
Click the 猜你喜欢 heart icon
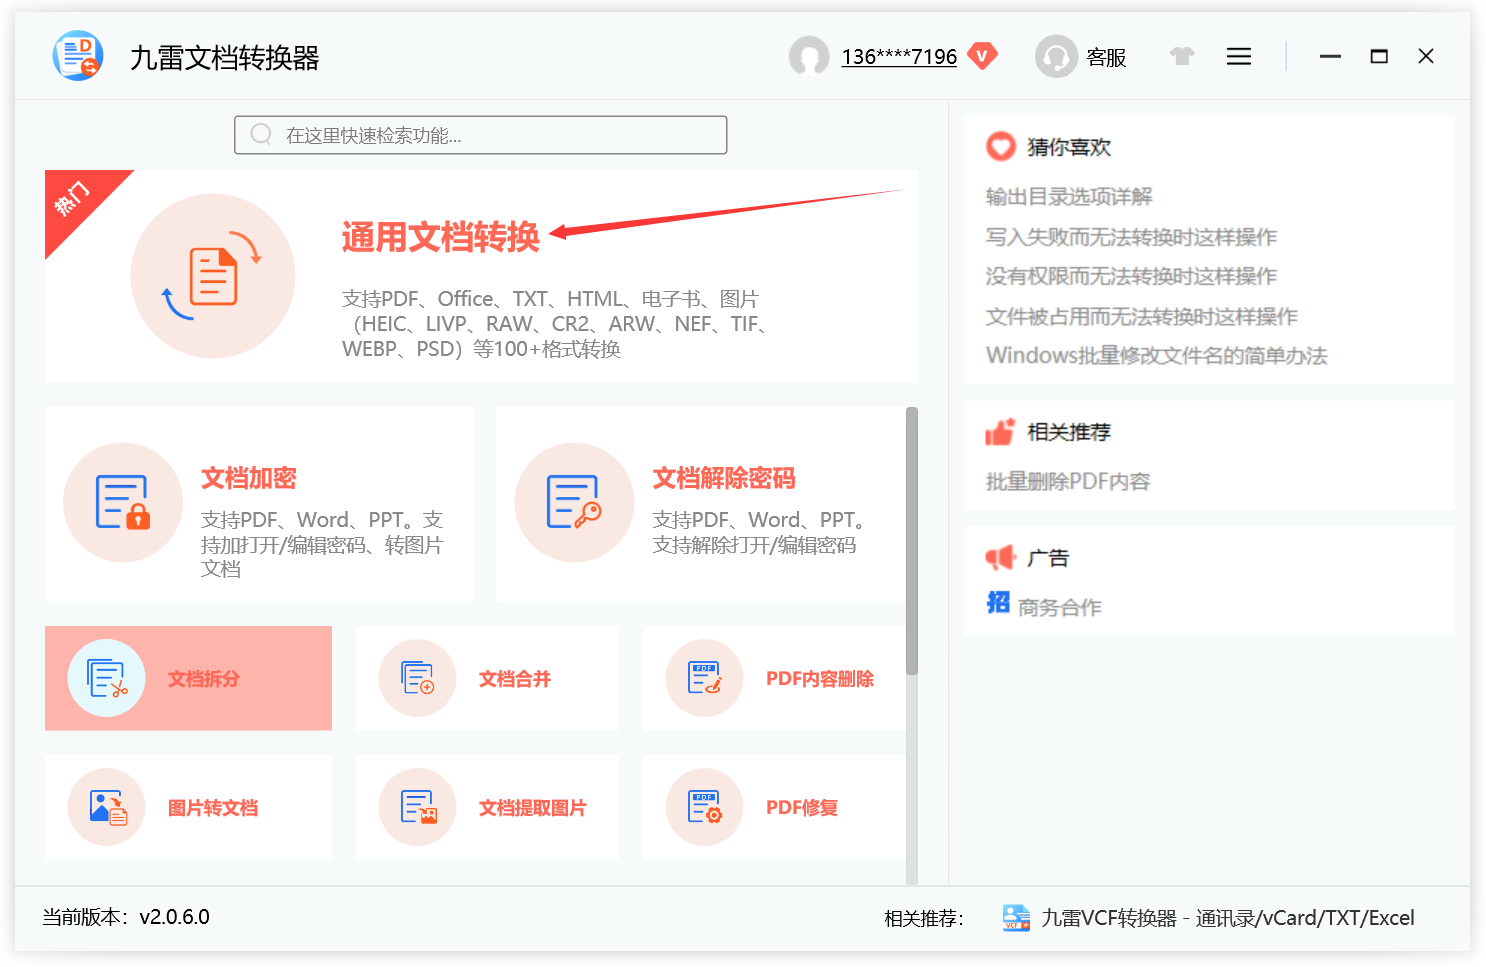point(1000,147)
